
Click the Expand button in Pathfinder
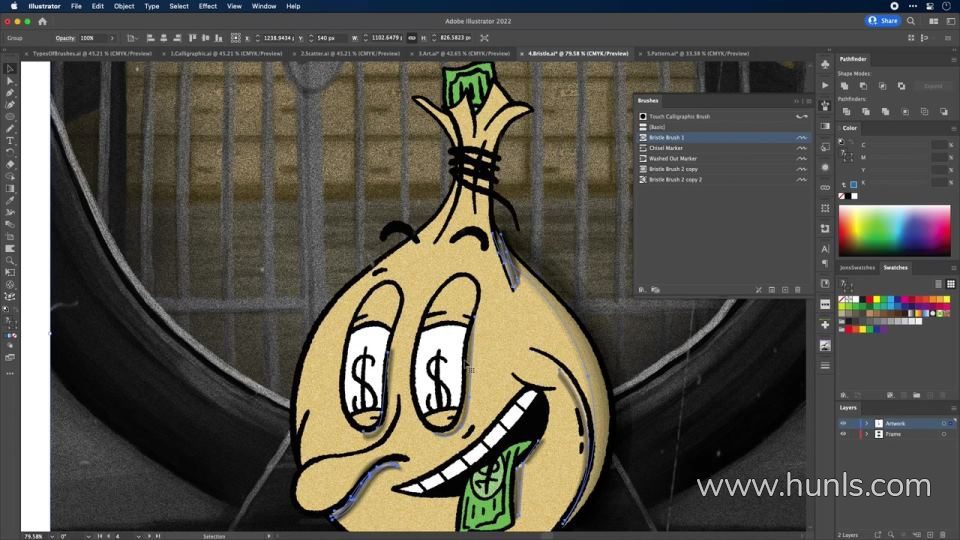(933, 86)
